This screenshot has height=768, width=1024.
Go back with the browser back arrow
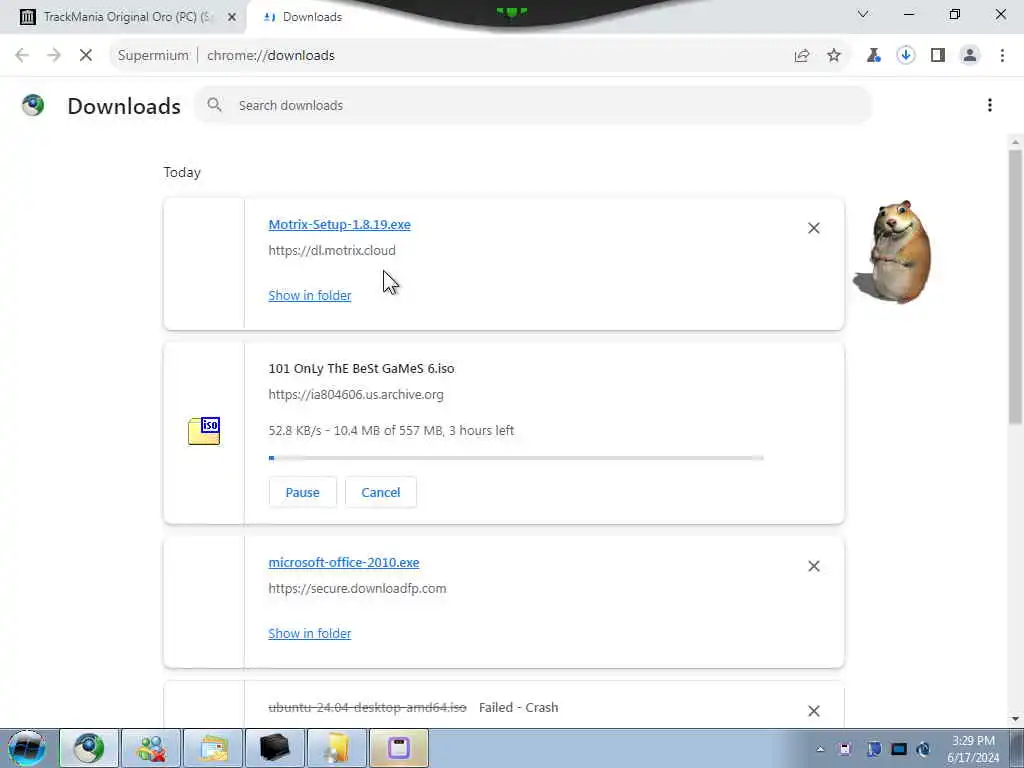[22, 56]
